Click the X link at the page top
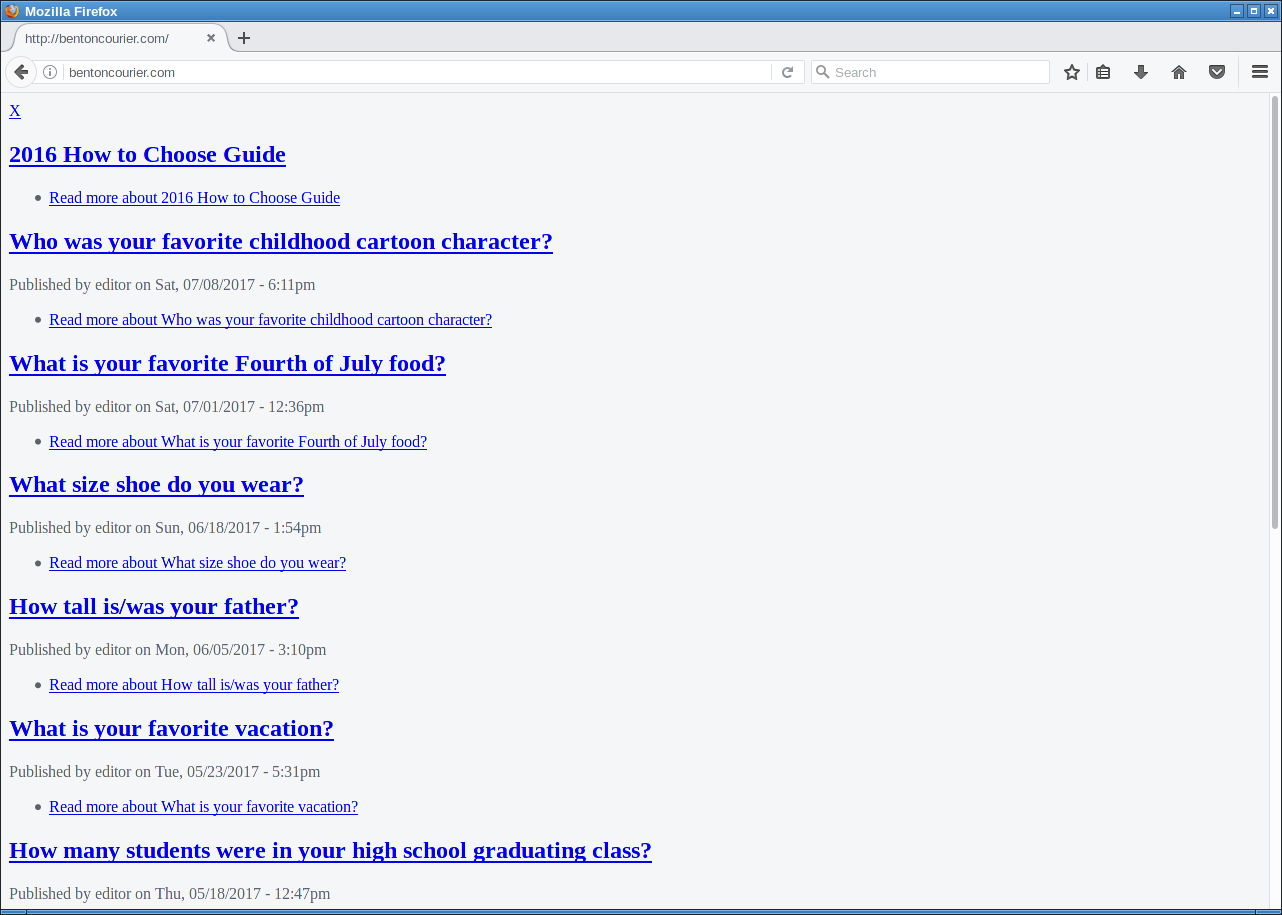The image size is (1282, 915). (x=15, y=111)
